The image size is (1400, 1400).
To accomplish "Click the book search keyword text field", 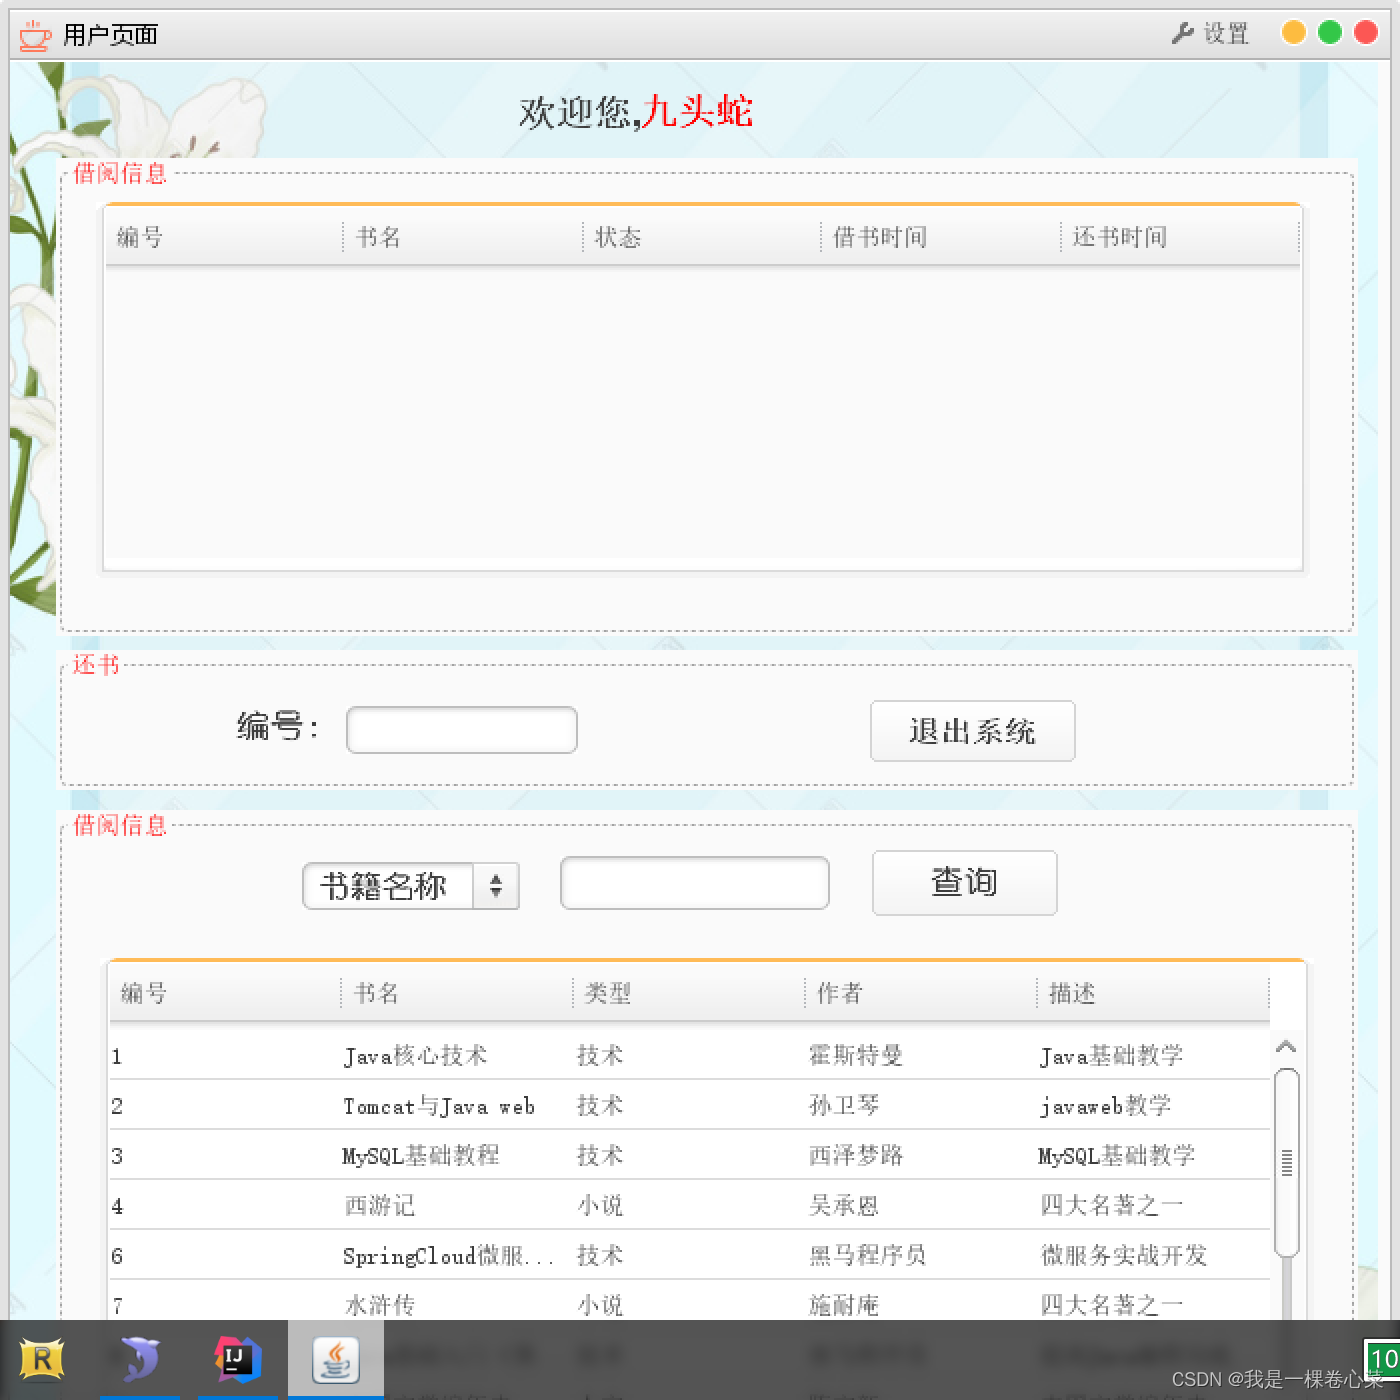I will point(694,883).
